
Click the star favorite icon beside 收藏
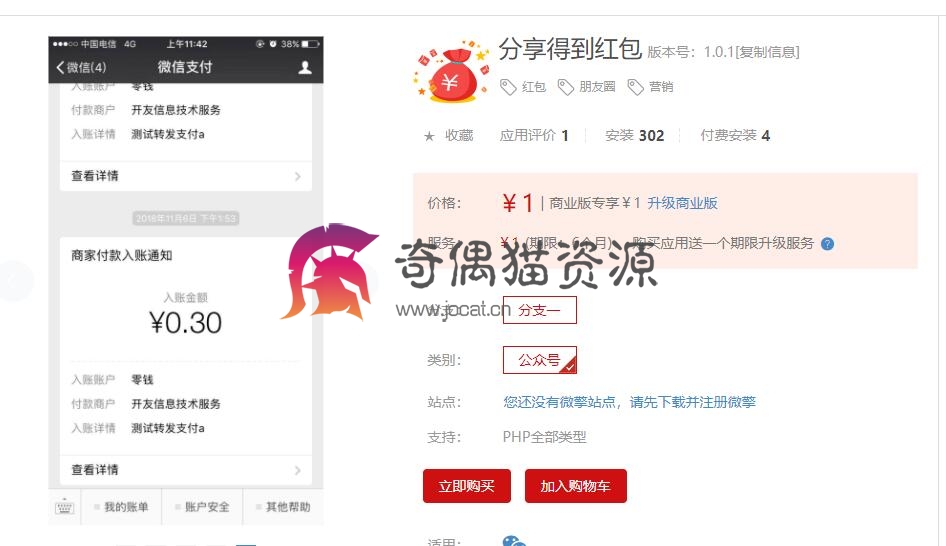click(x=429, y=136)
